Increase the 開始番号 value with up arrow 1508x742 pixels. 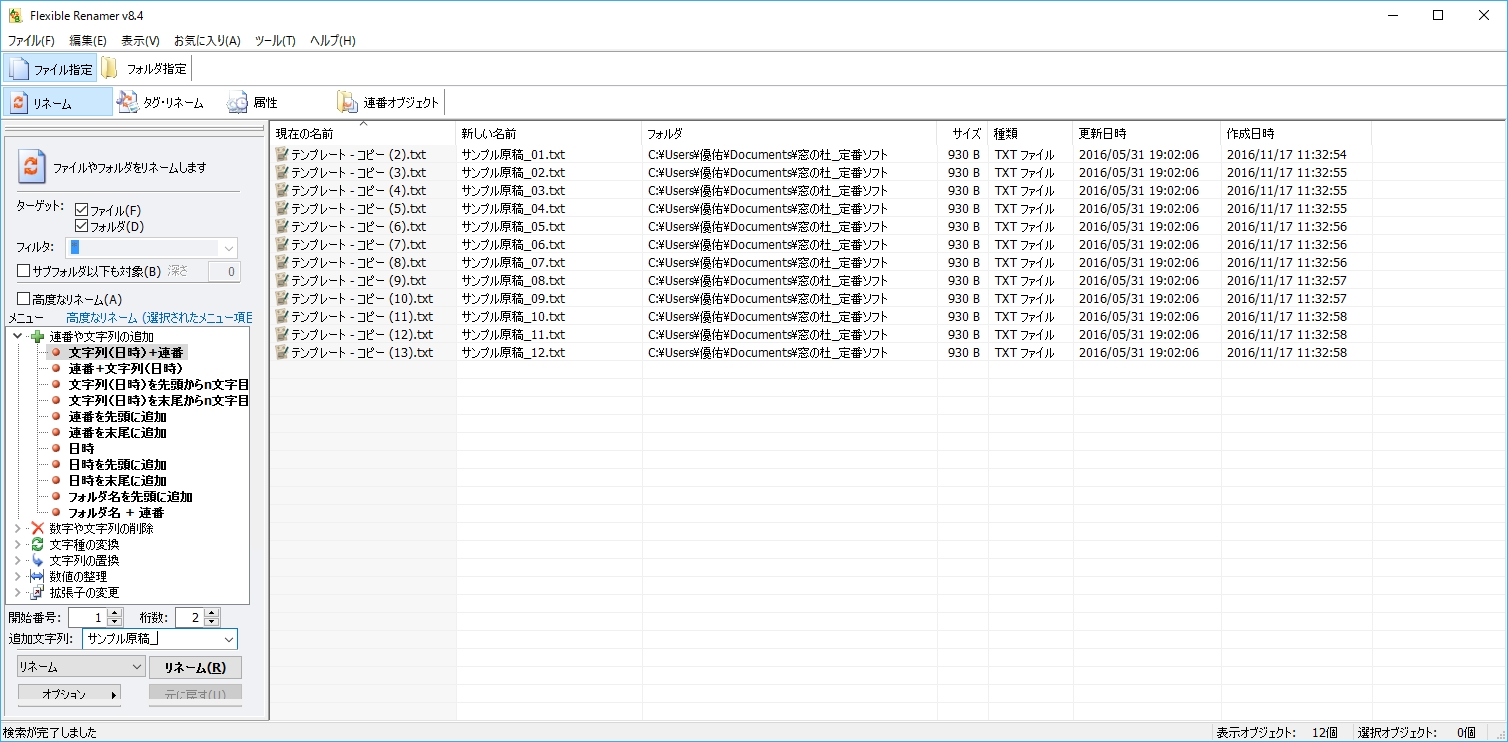pyautogui.click(x=114, y=613)
